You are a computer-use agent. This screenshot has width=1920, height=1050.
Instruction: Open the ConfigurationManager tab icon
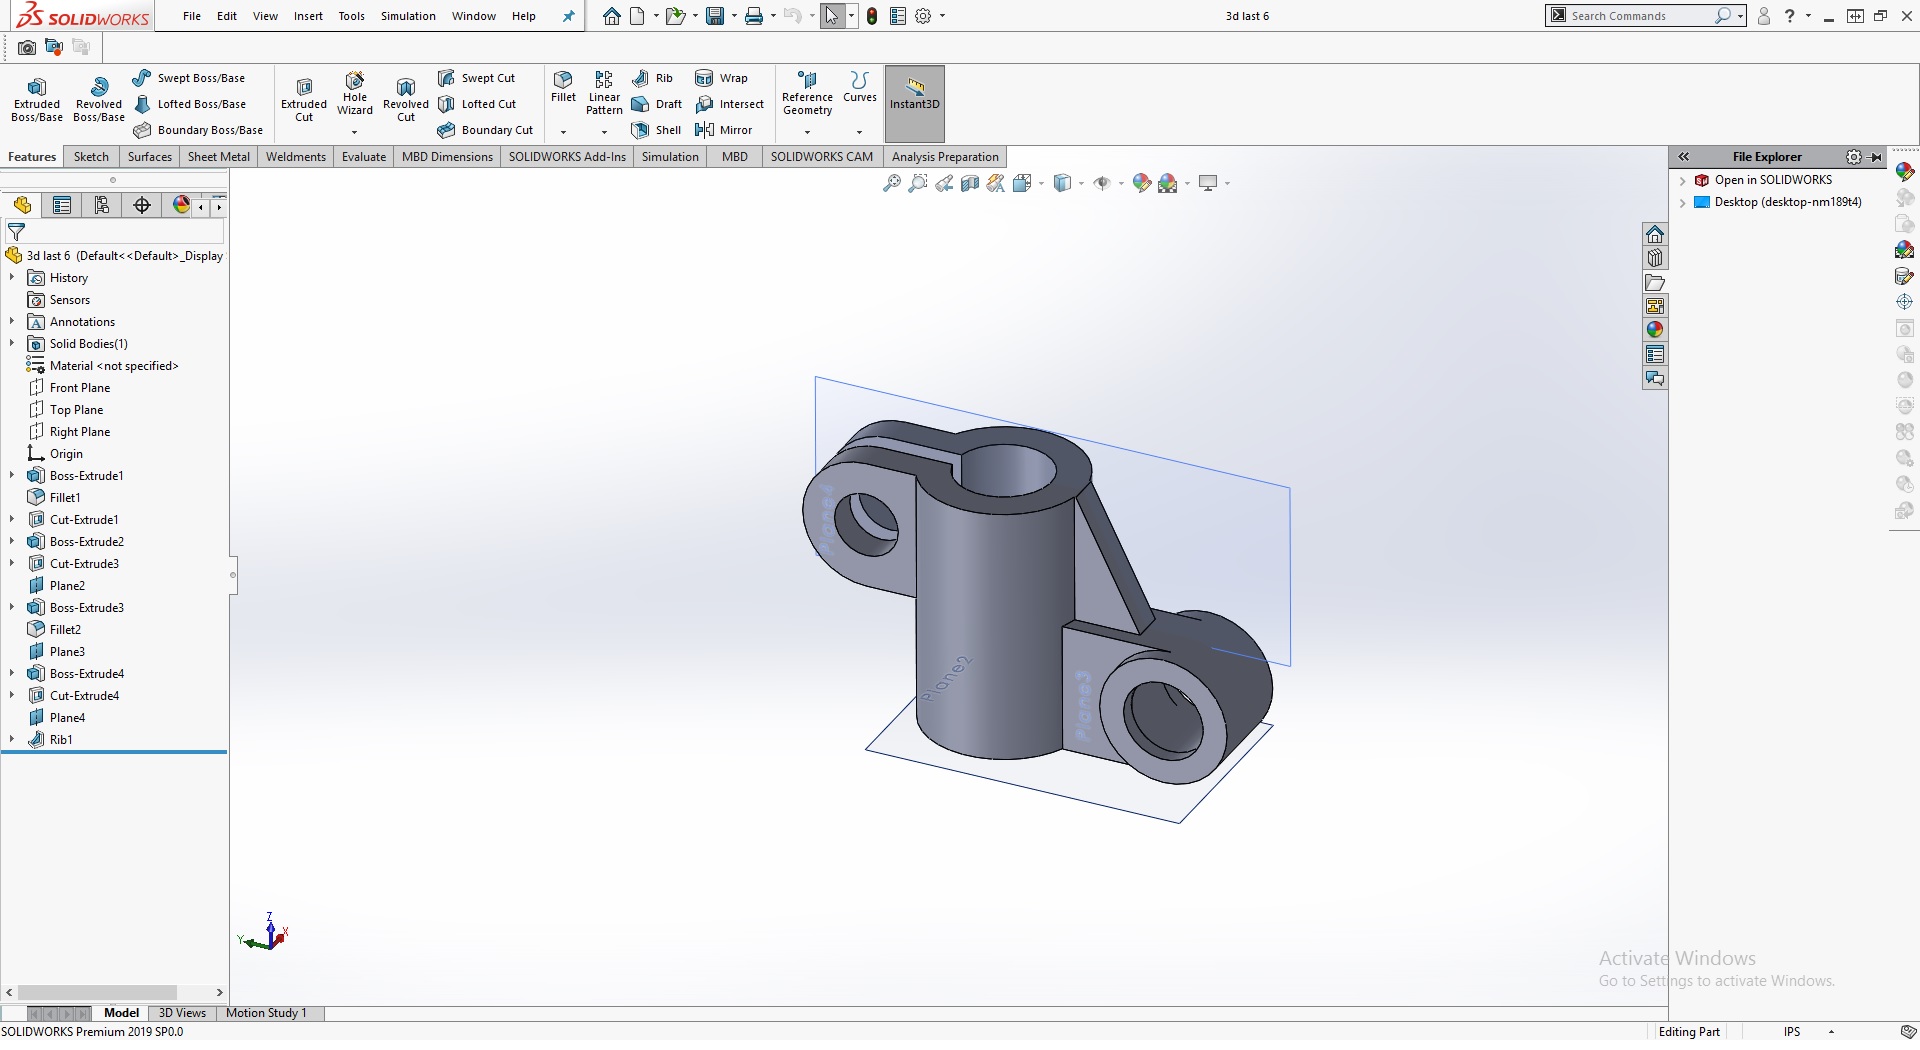tap(102, 206)
